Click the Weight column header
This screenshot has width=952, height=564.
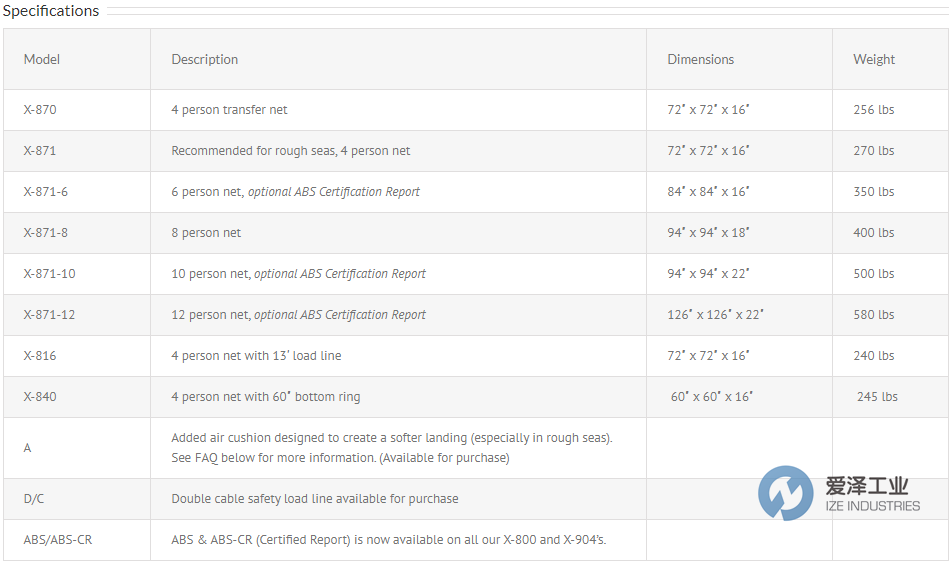point(874,59)
